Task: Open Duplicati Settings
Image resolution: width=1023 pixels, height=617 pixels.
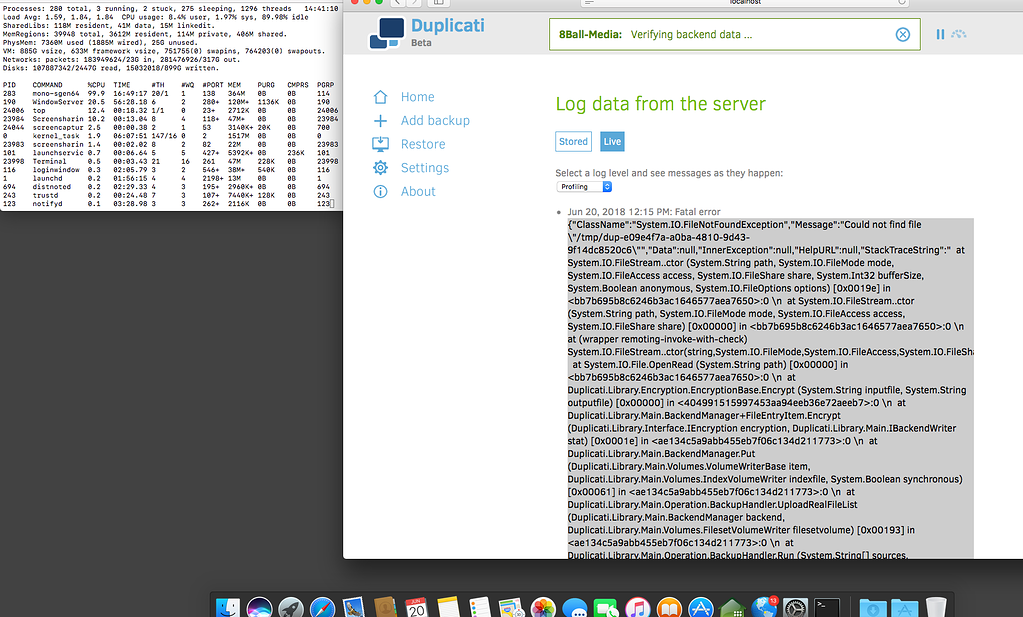Action: pyautogui.click(x=411, y=168)
